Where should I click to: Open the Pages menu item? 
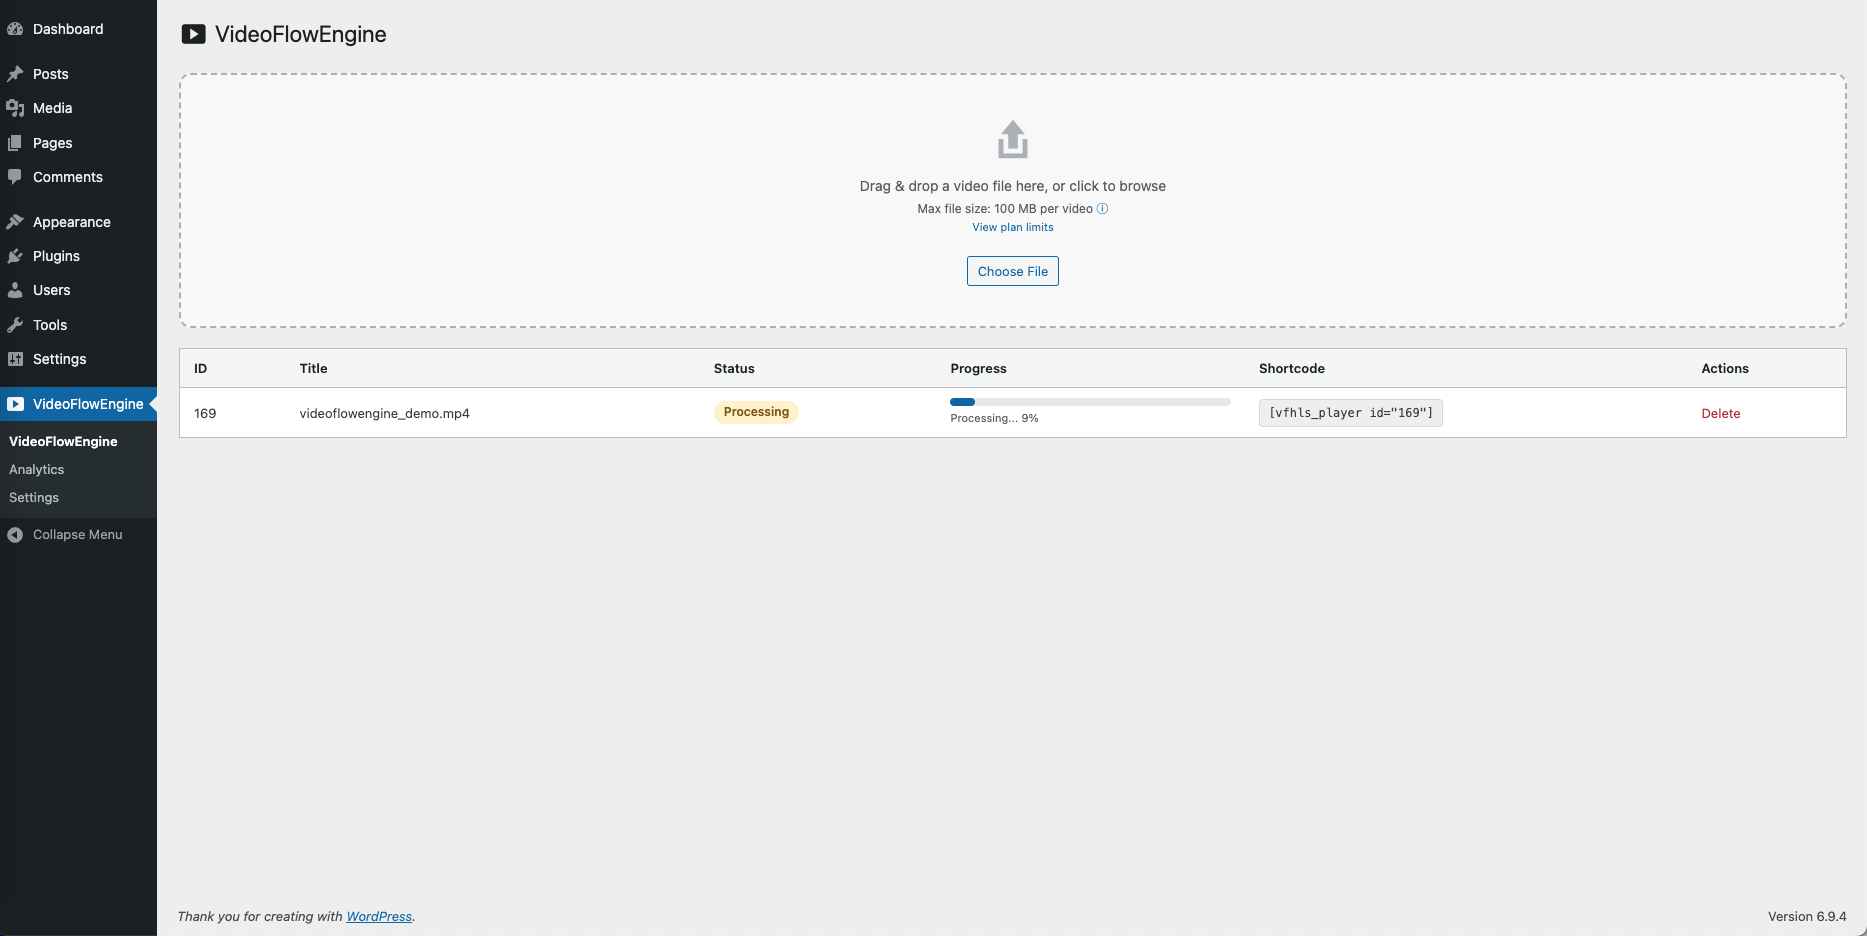(78, 143)
